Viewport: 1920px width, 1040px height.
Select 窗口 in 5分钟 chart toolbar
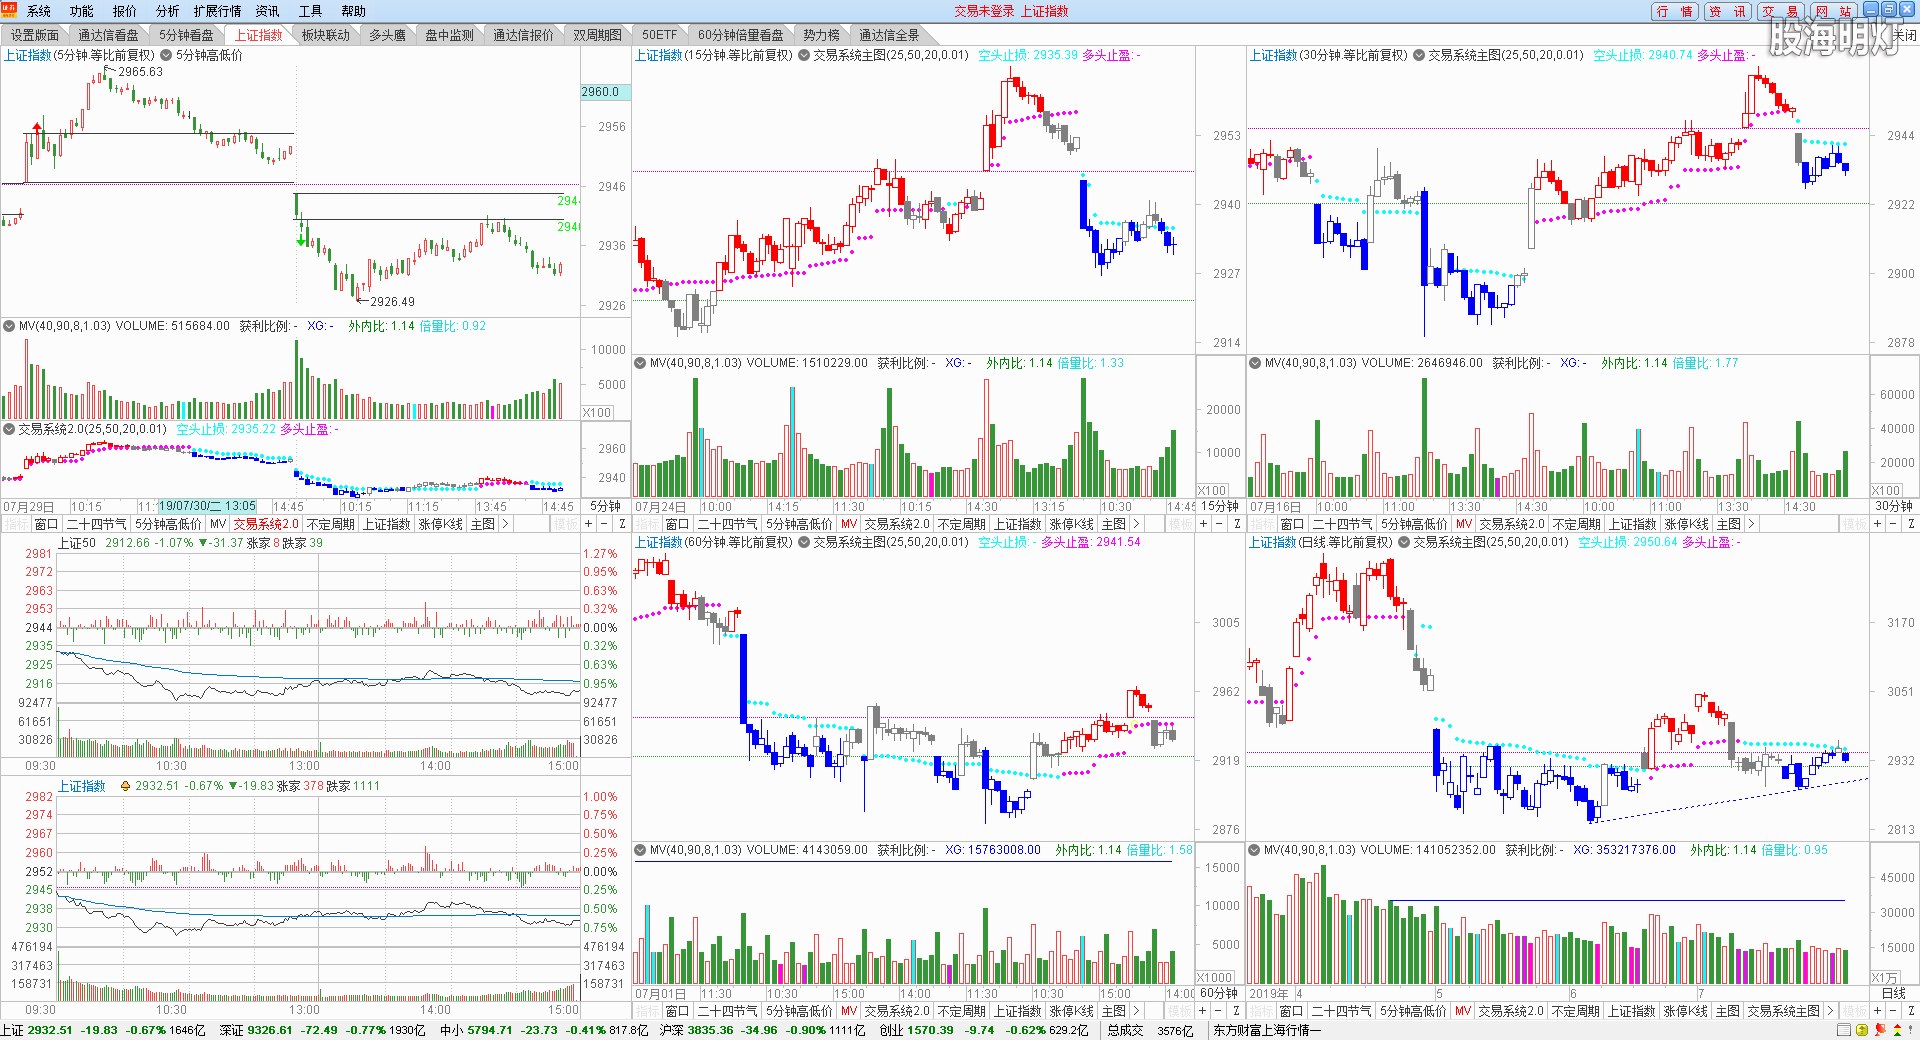click(x=47, y=524)
